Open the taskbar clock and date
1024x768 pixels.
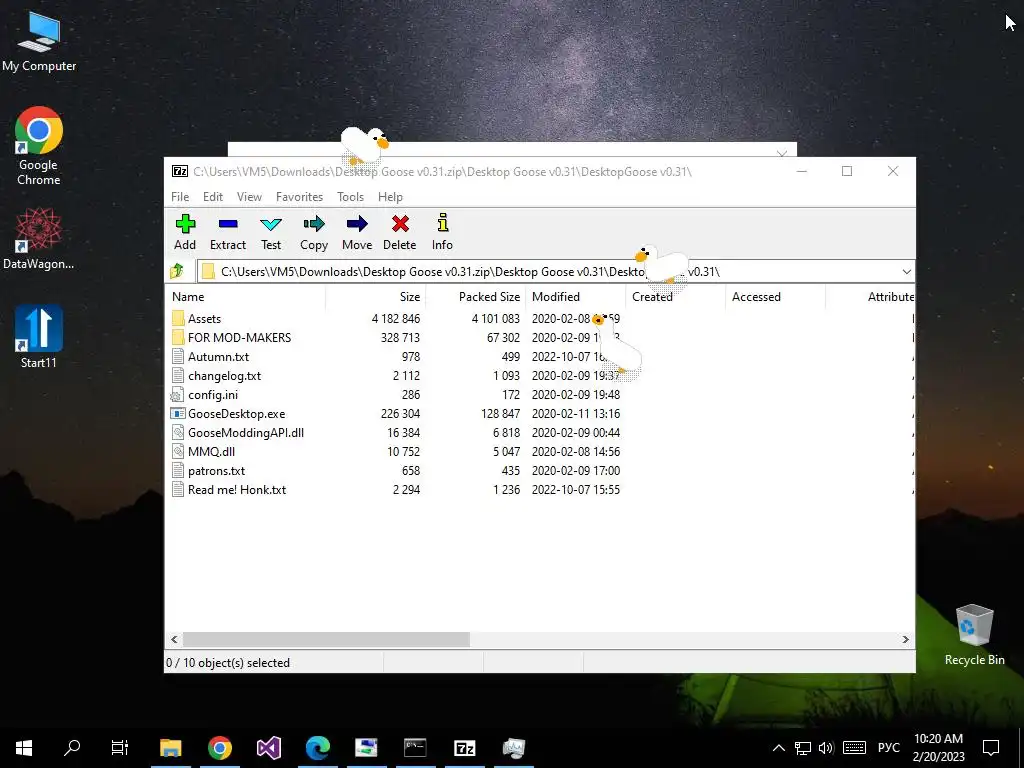pos(938,748)
